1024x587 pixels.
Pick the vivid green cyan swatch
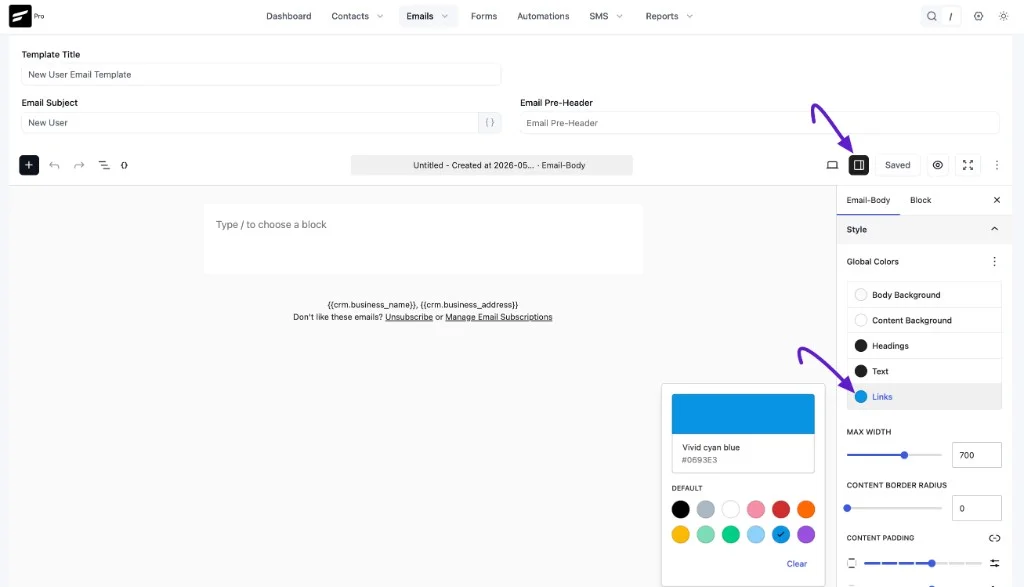(731, 534)
